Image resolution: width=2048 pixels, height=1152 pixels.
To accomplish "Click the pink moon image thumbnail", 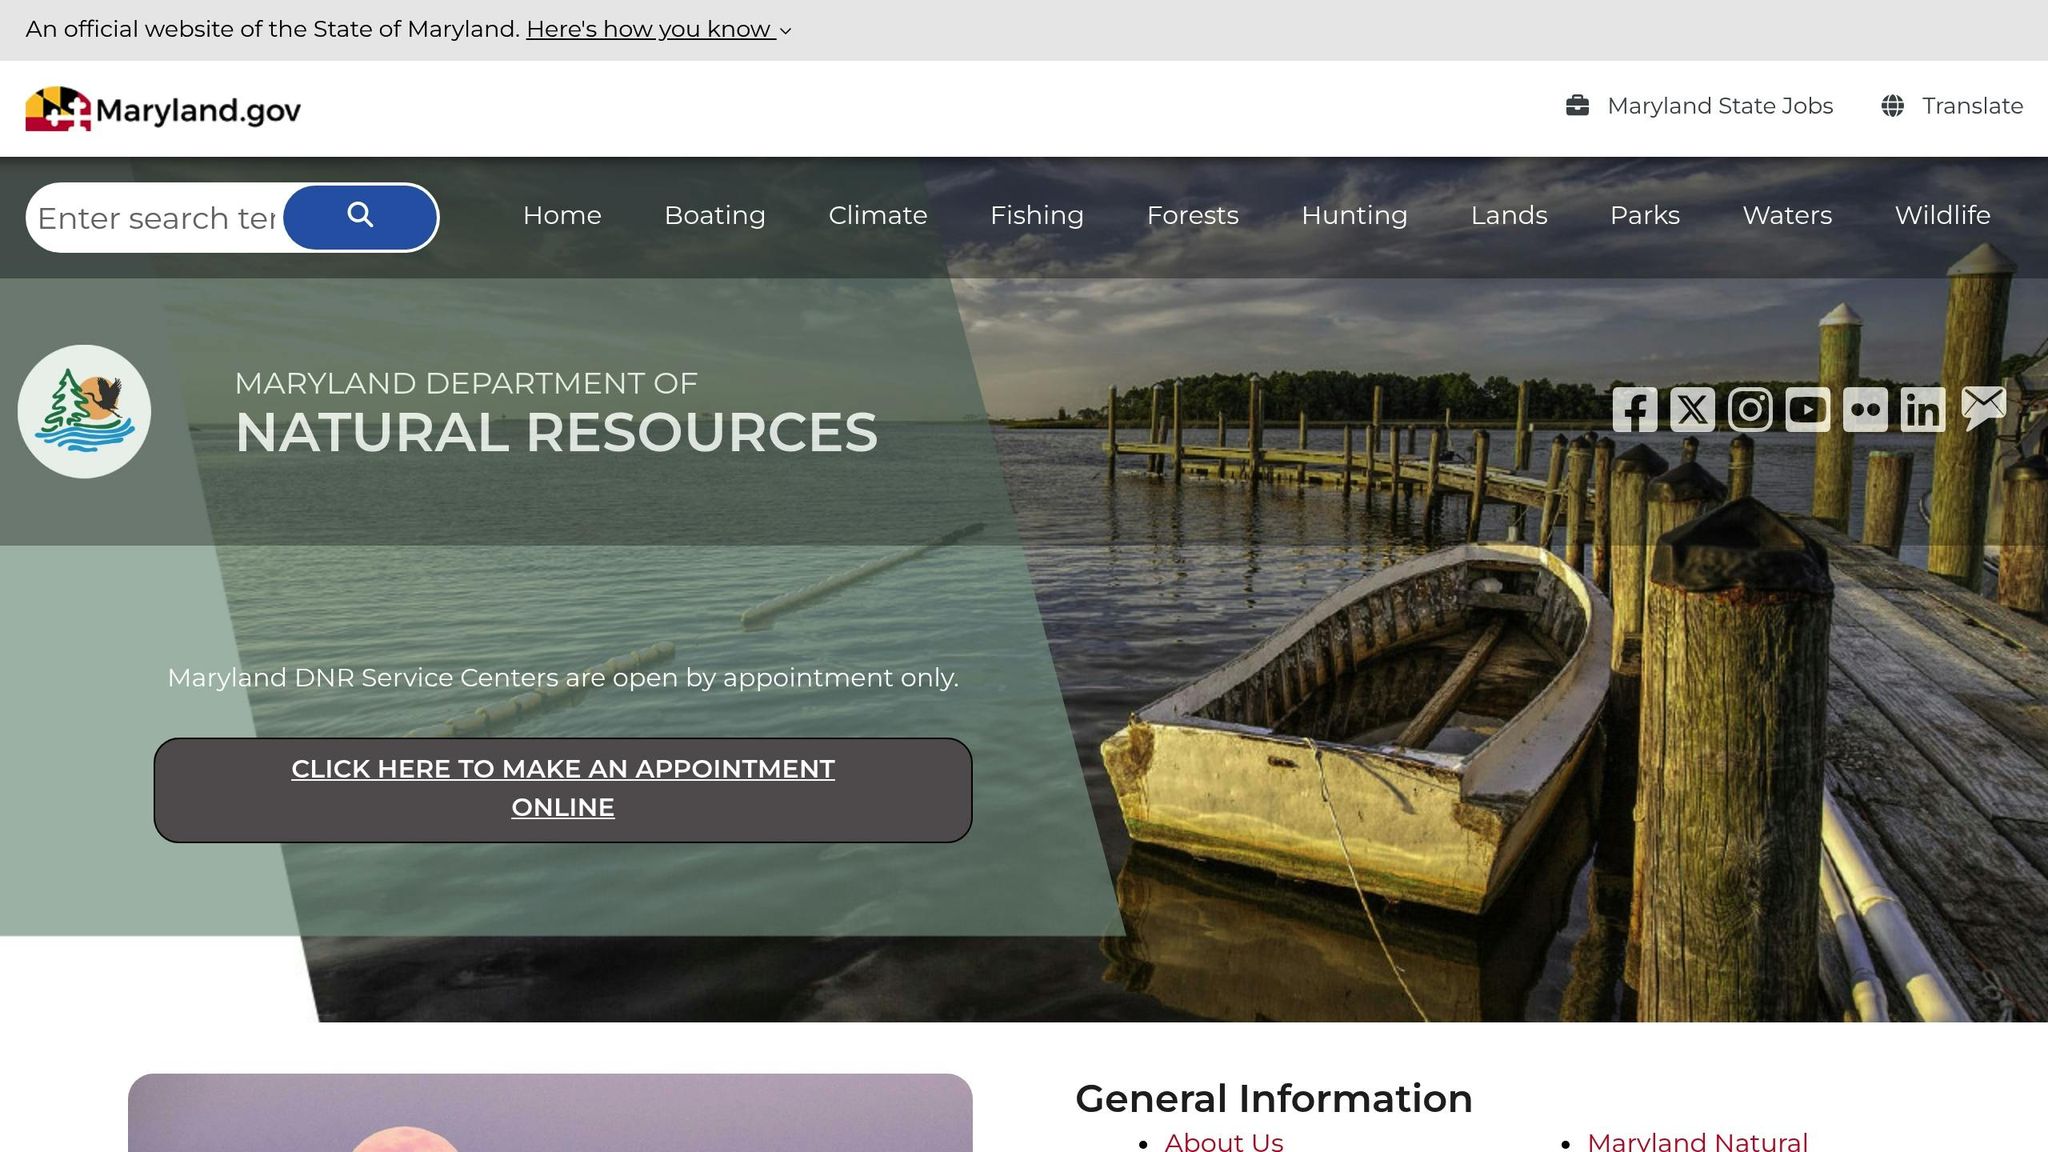I will pyautogui.click(x=550, y=1113).
